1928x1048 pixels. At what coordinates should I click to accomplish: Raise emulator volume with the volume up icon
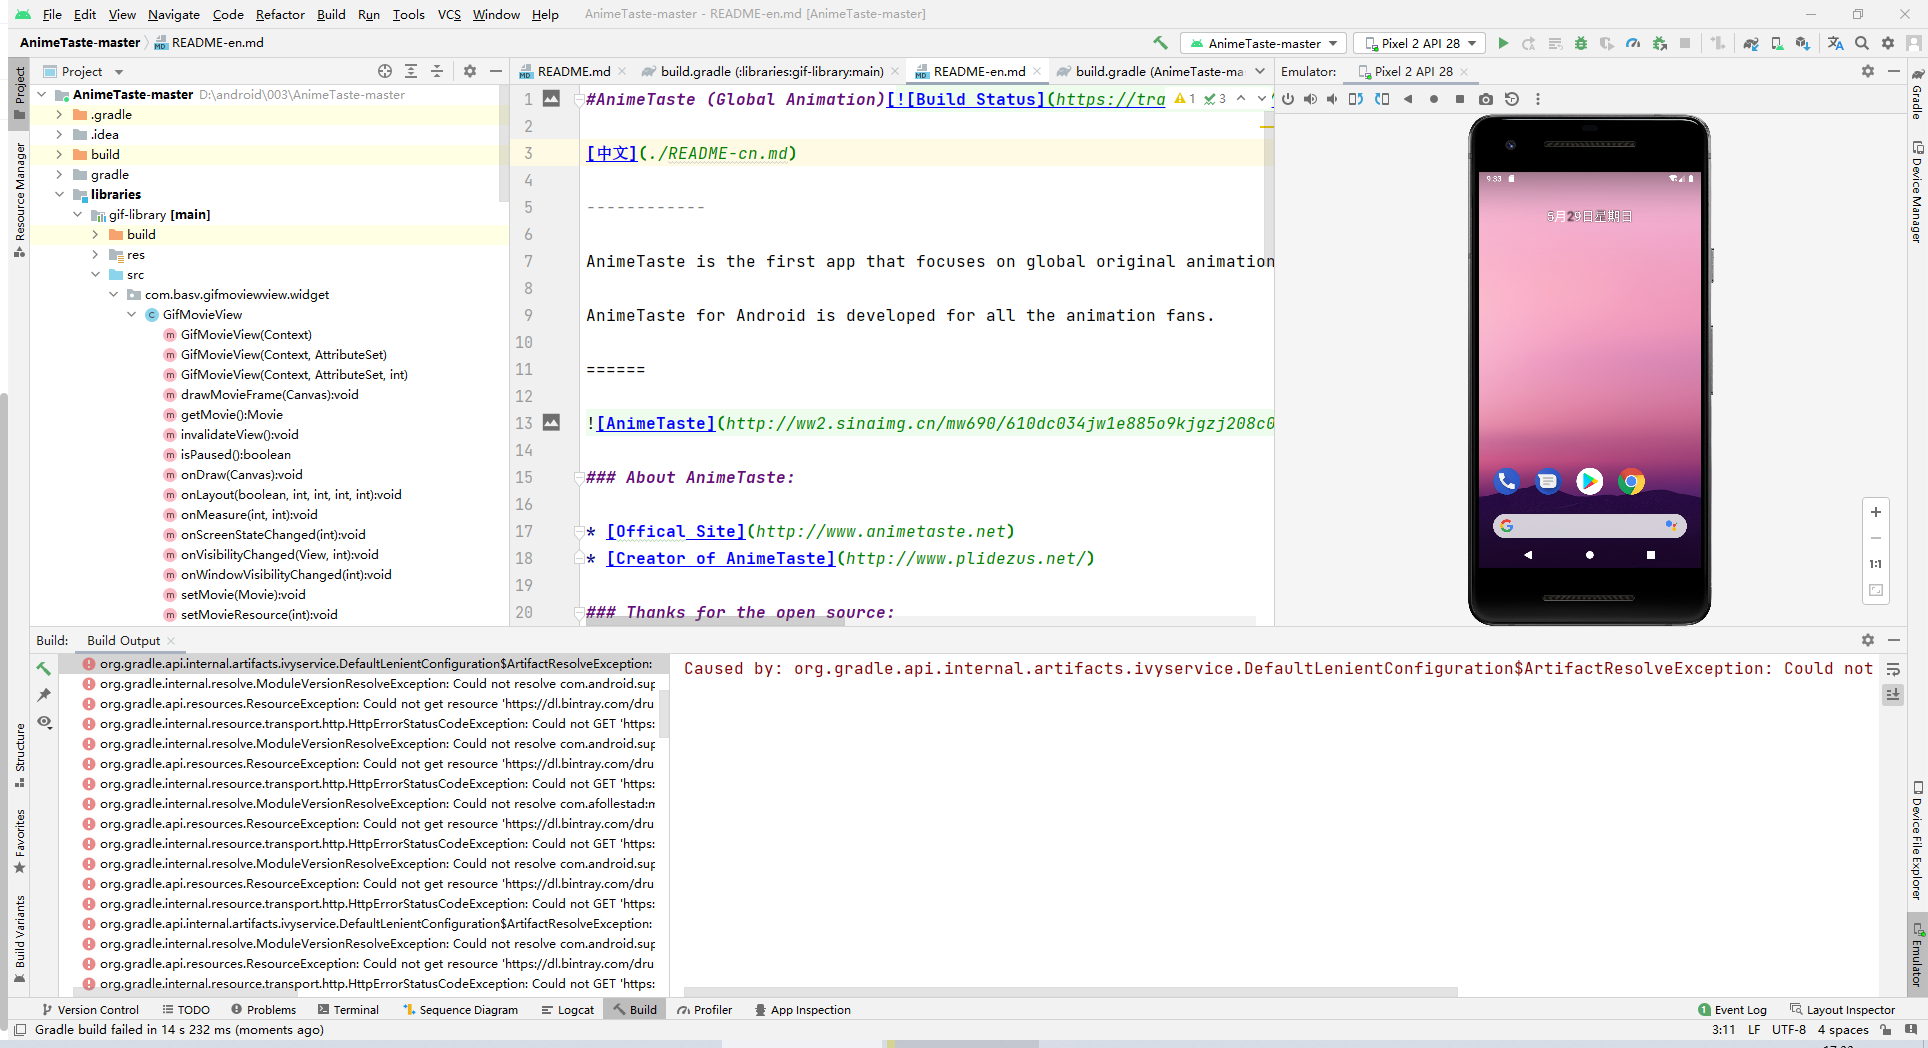pos(1310,99)
